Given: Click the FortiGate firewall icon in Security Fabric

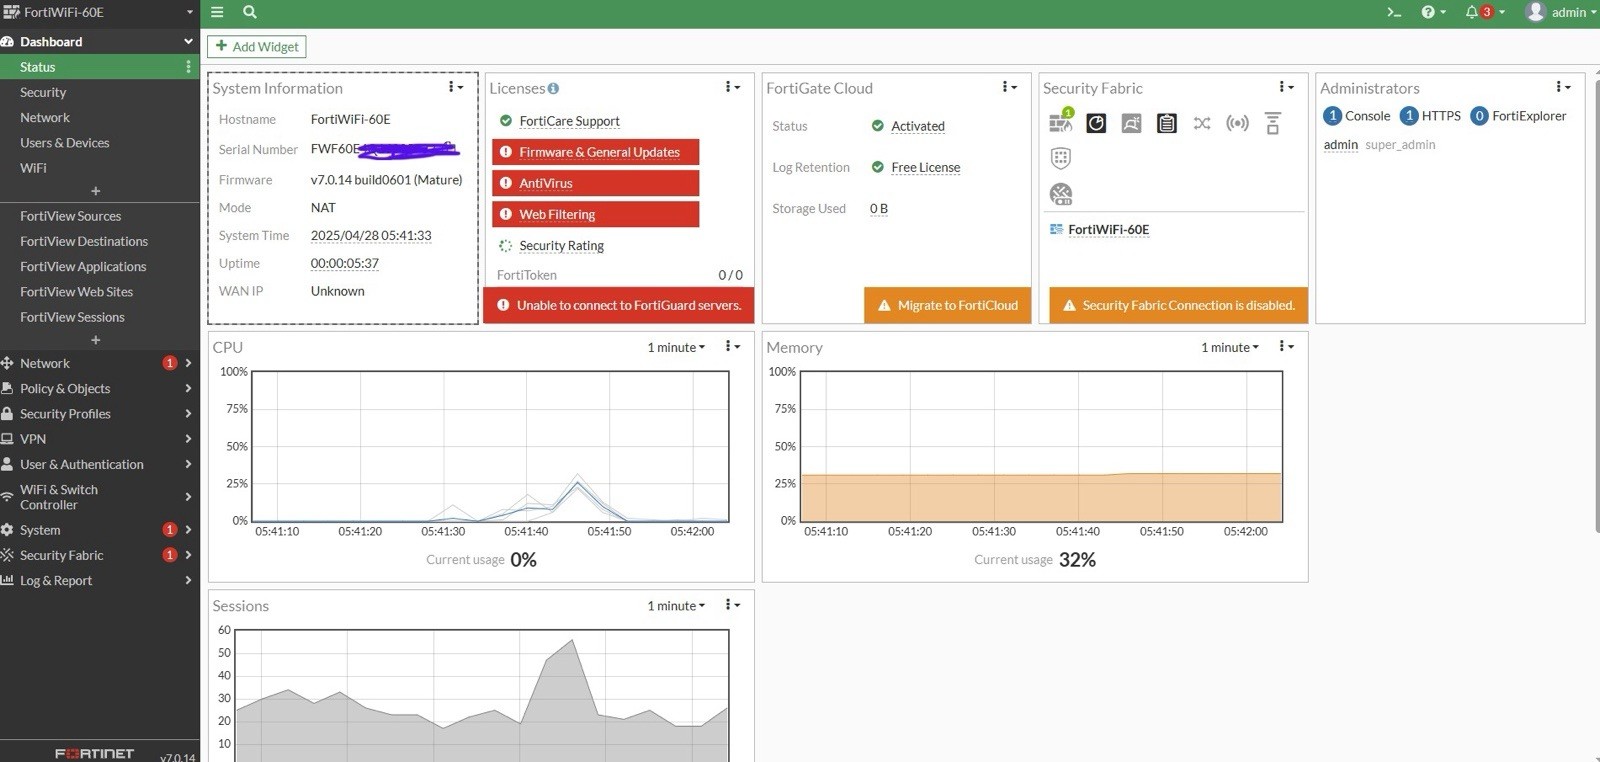Looking at the screenshot, I should [x=1061, y=122].
